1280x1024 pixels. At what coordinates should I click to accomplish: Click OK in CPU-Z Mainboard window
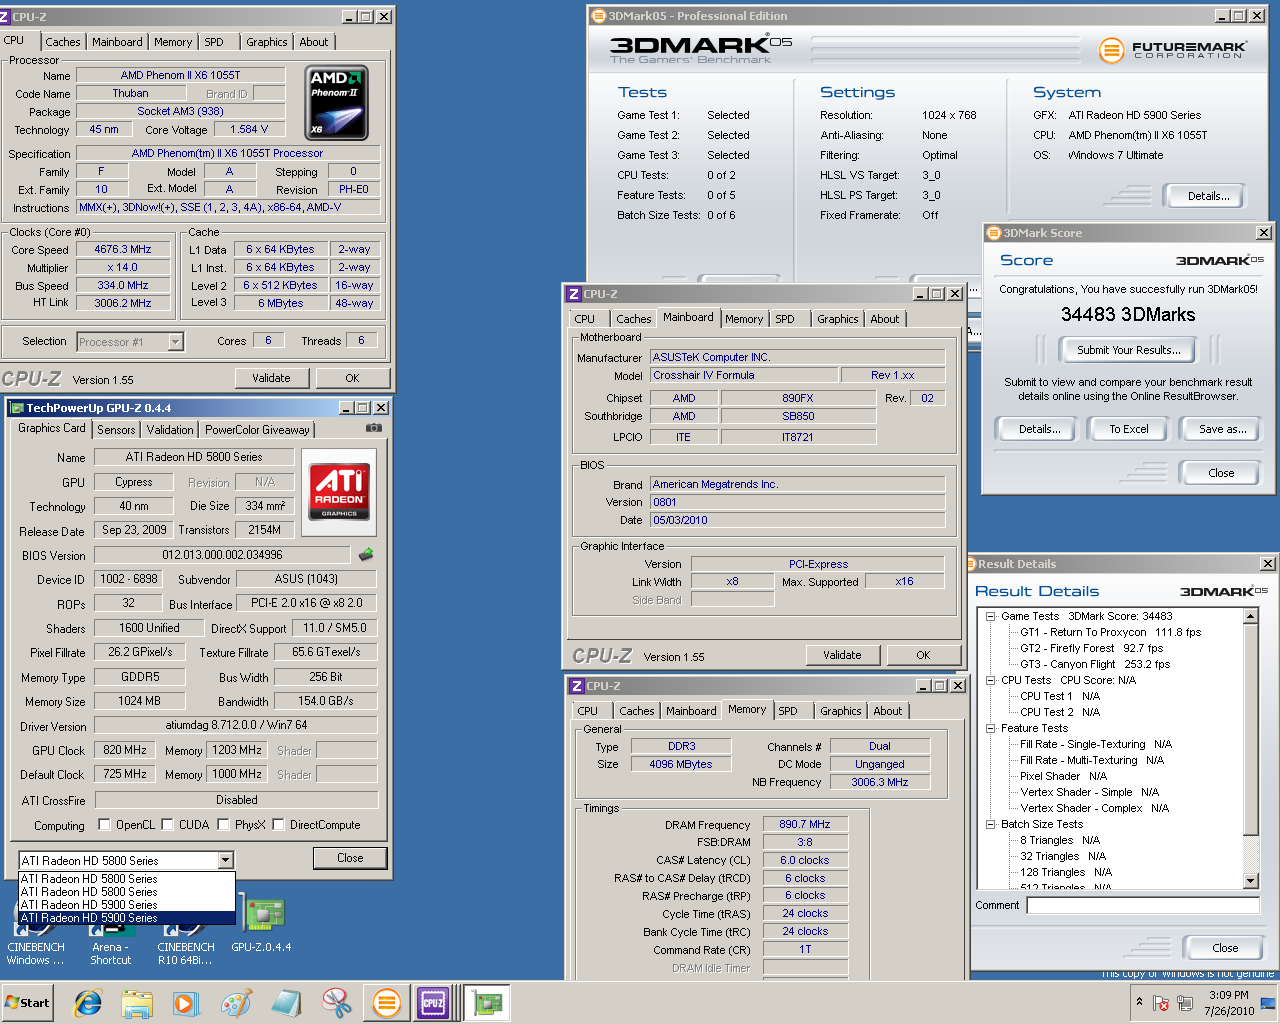click(x=923, y=655)
